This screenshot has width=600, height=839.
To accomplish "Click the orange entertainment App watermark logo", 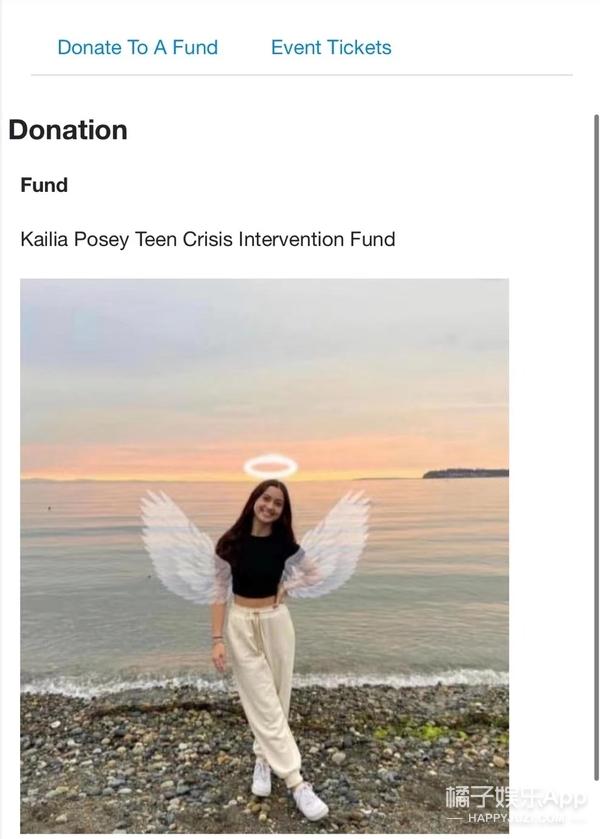I will pyautogui.click(x=516, y=798).
